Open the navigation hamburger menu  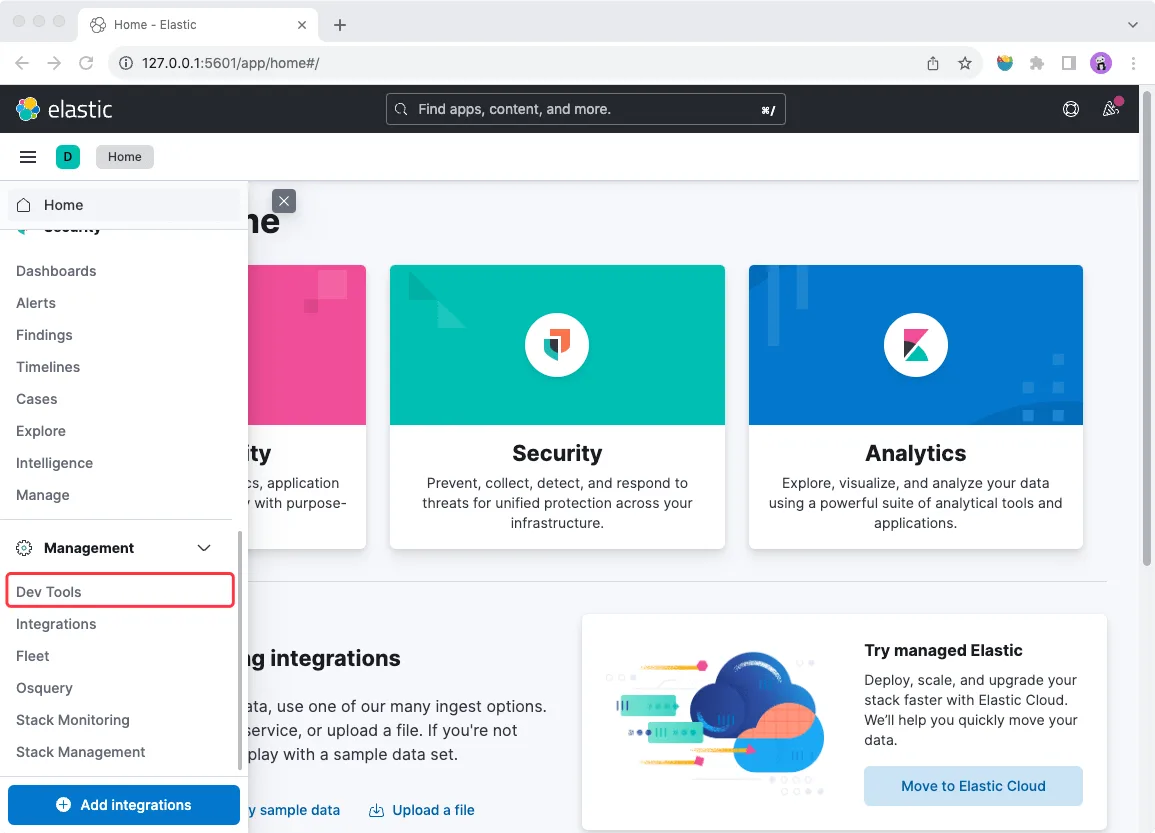coord(27,157)
